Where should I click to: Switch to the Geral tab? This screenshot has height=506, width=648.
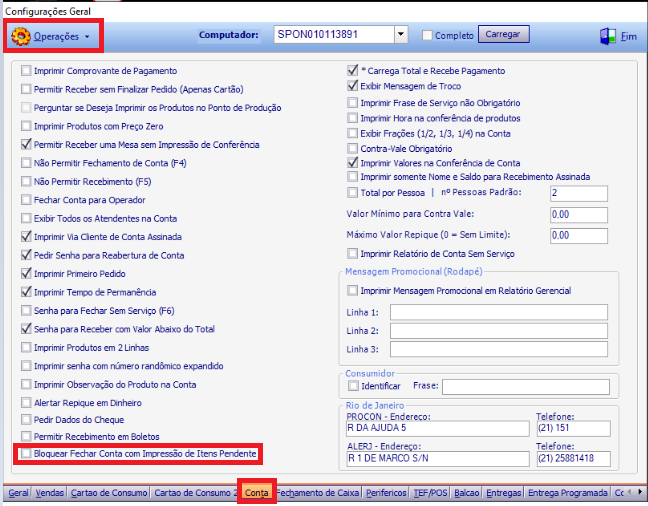(18, 493)
